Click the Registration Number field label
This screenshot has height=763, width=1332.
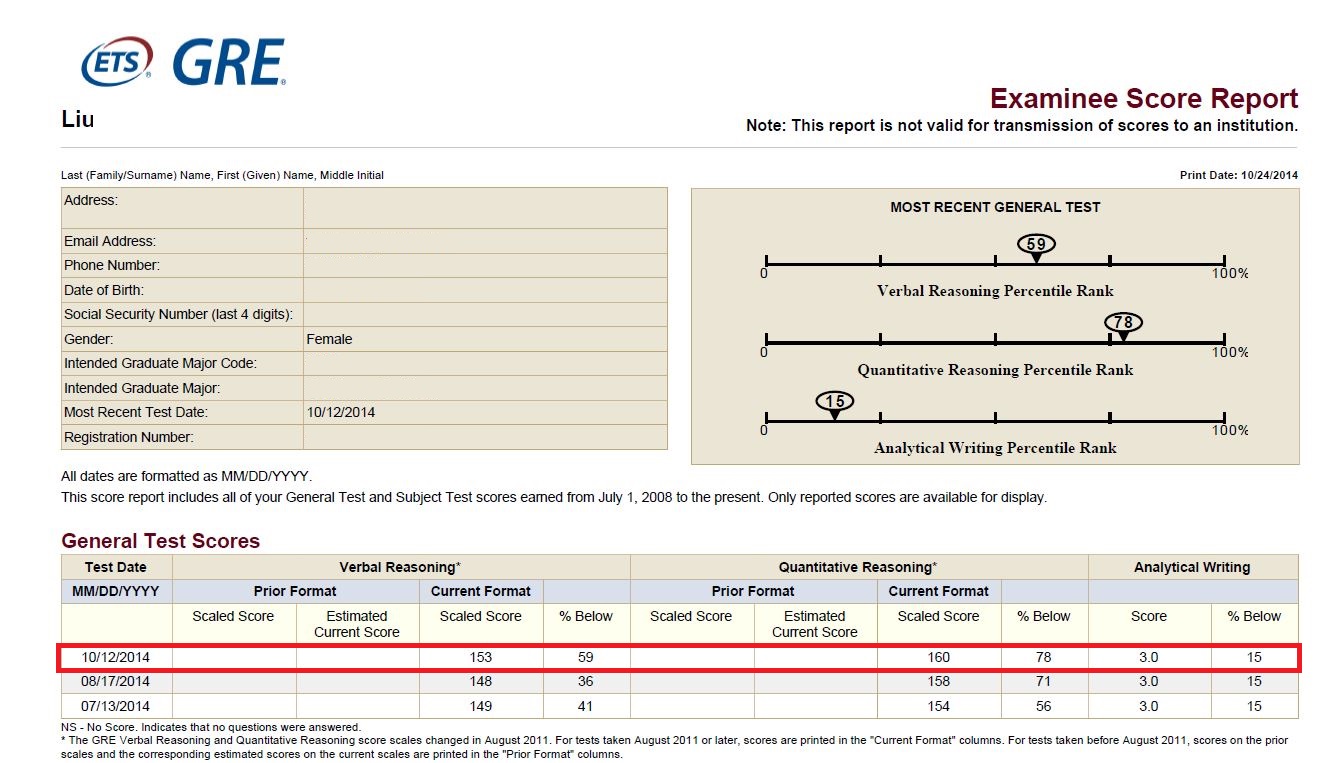tap(129, 437)
